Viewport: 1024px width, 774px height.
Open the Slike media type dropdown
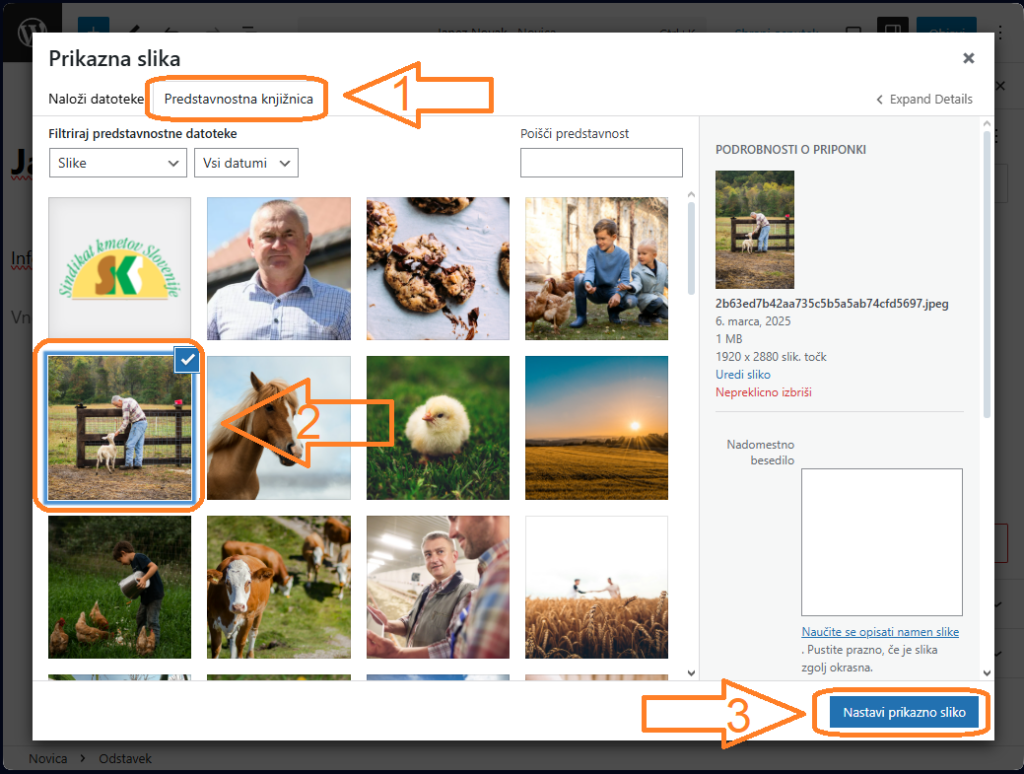[x=118, y=163]
